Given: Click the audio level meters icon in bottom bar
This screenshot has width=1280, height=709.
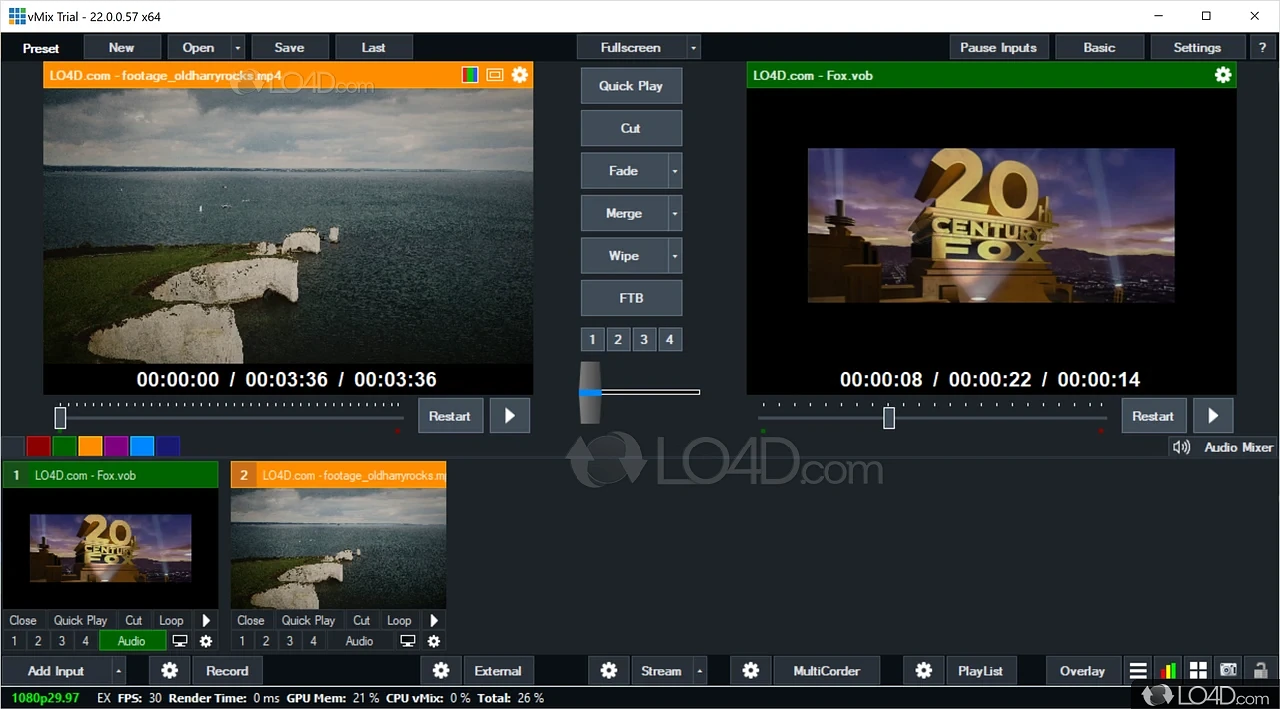Looking at the screenshot, I should (x=1168, y=670).
